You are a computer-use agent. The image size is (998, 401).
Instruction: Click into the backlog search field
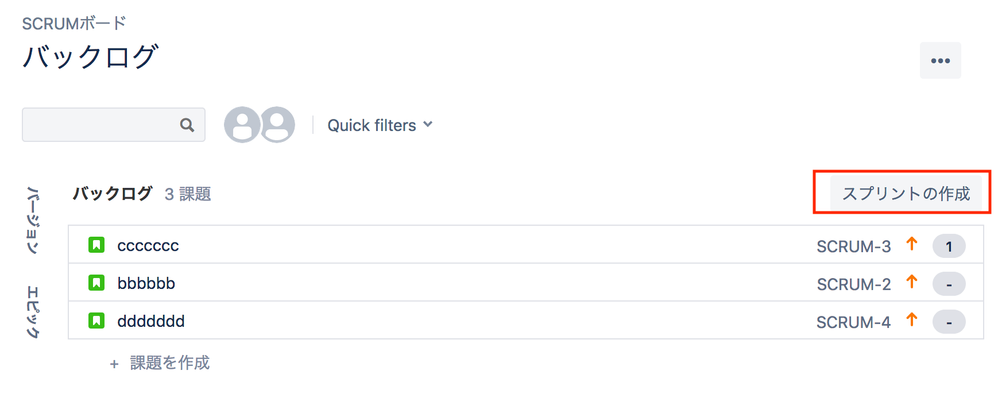pos(113,125)
